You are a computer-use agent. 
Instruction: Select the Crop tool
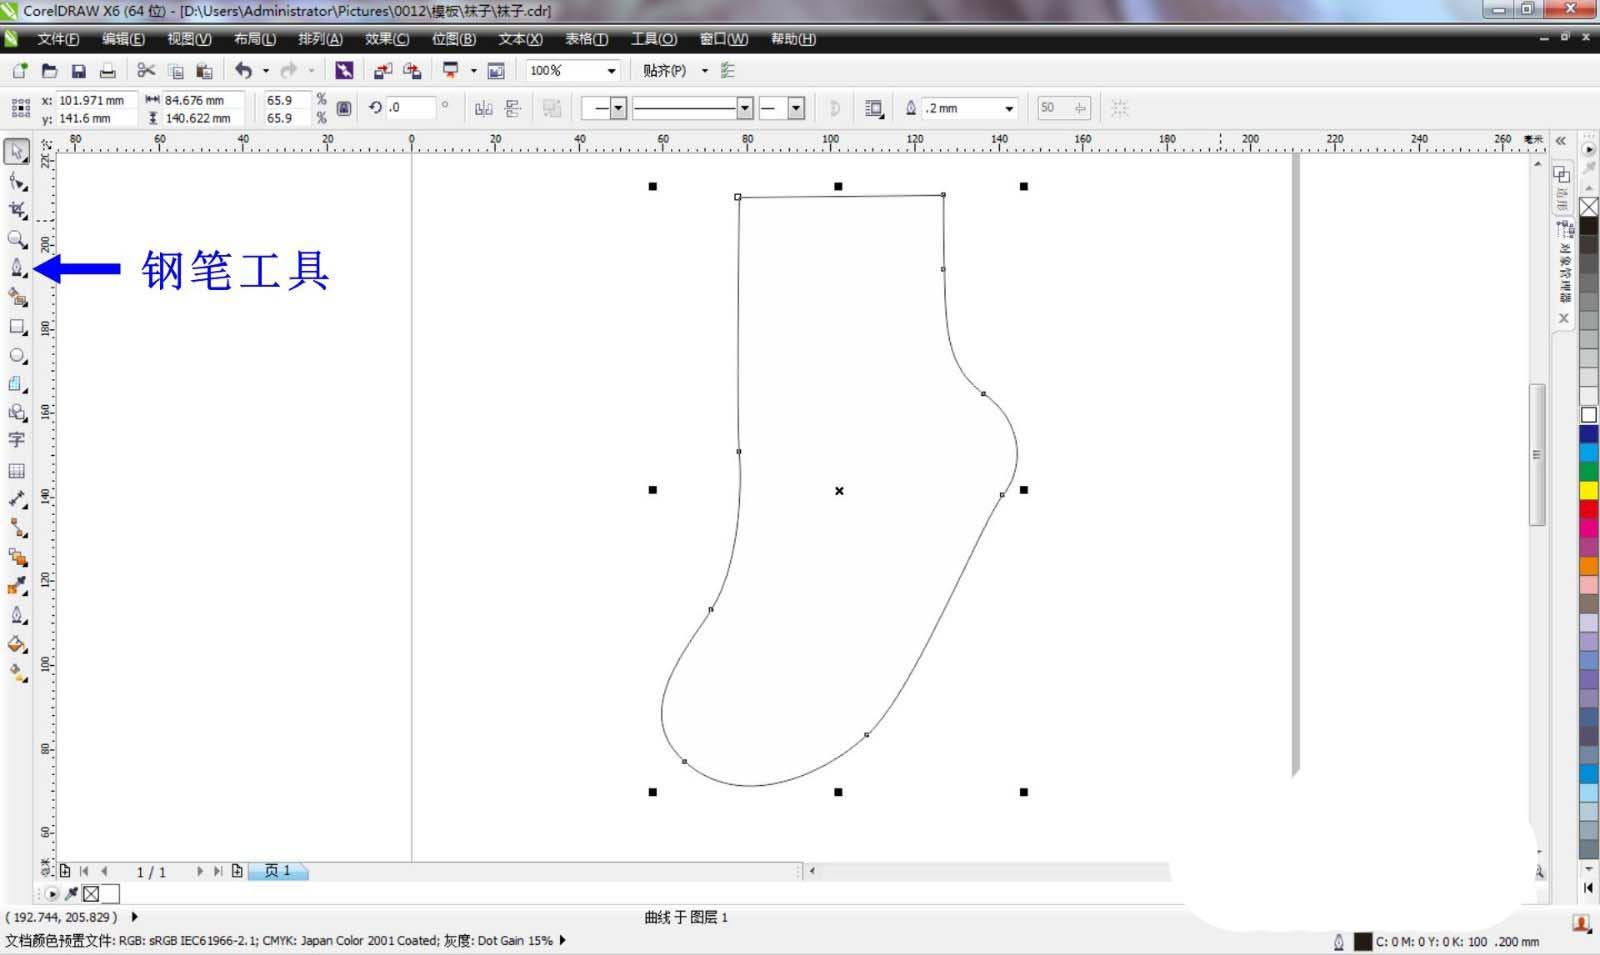click(x=17, y=211)
